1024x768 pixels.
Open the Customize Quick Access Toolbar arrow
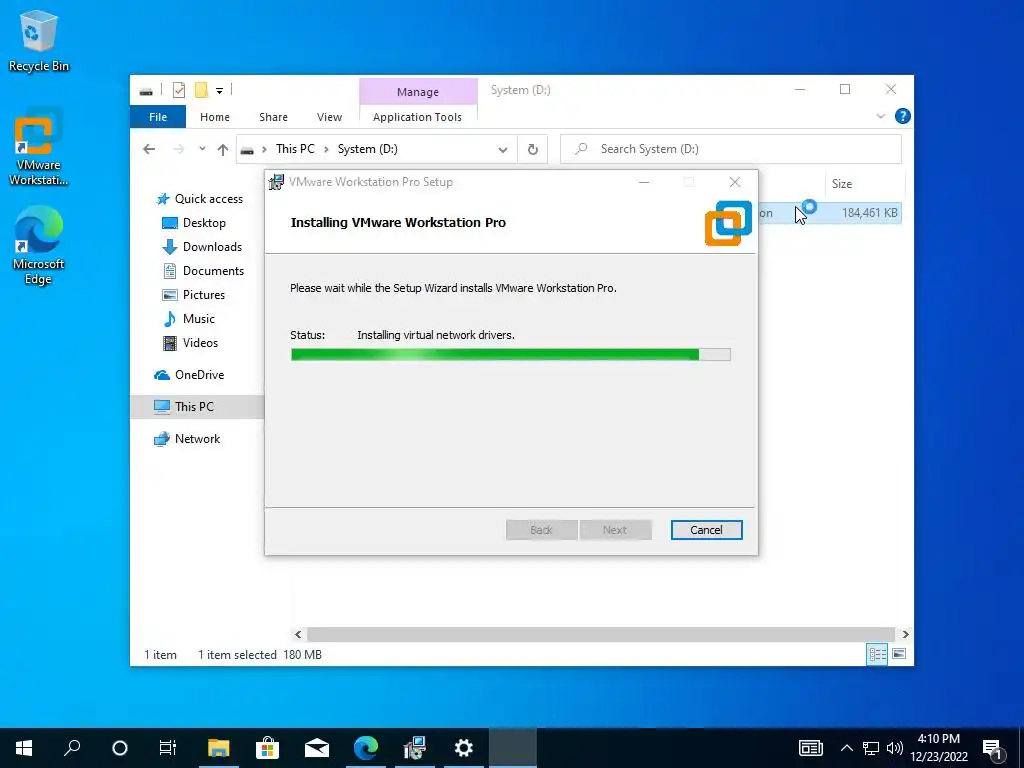click(x=219, y=91)
